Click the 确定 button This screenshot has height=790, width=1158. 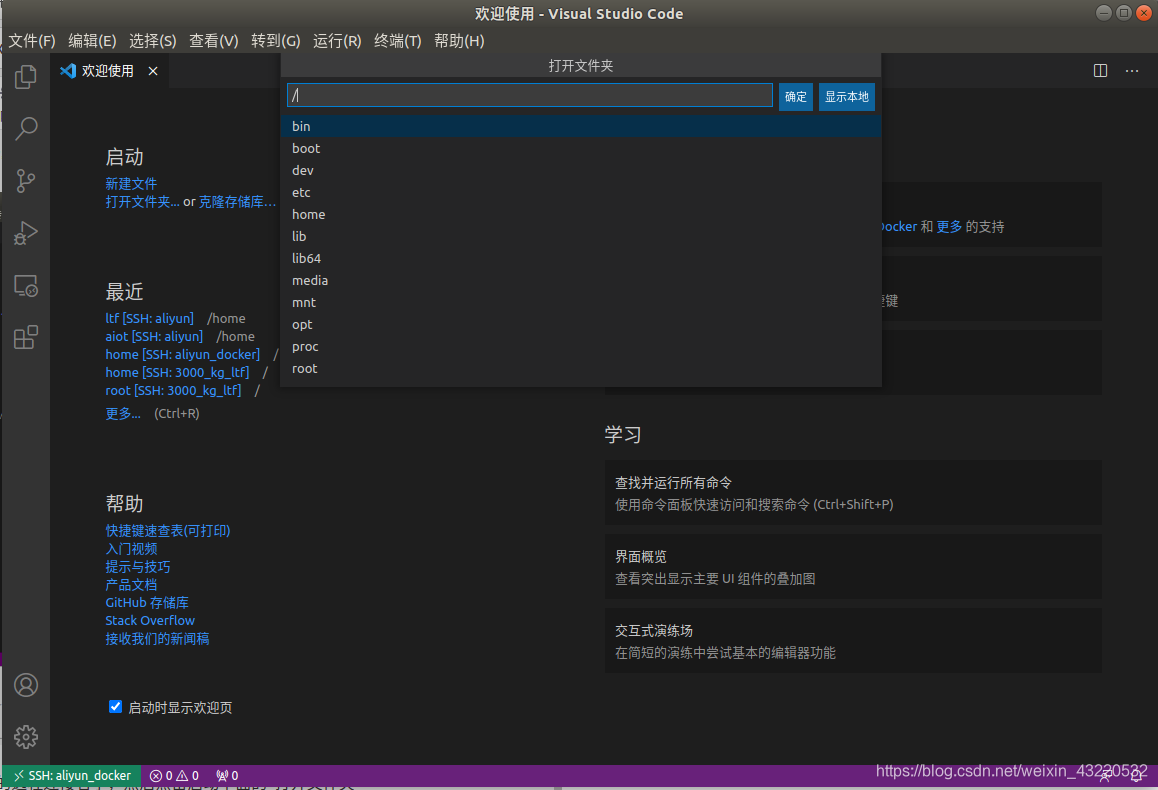(x=795, y=97)
